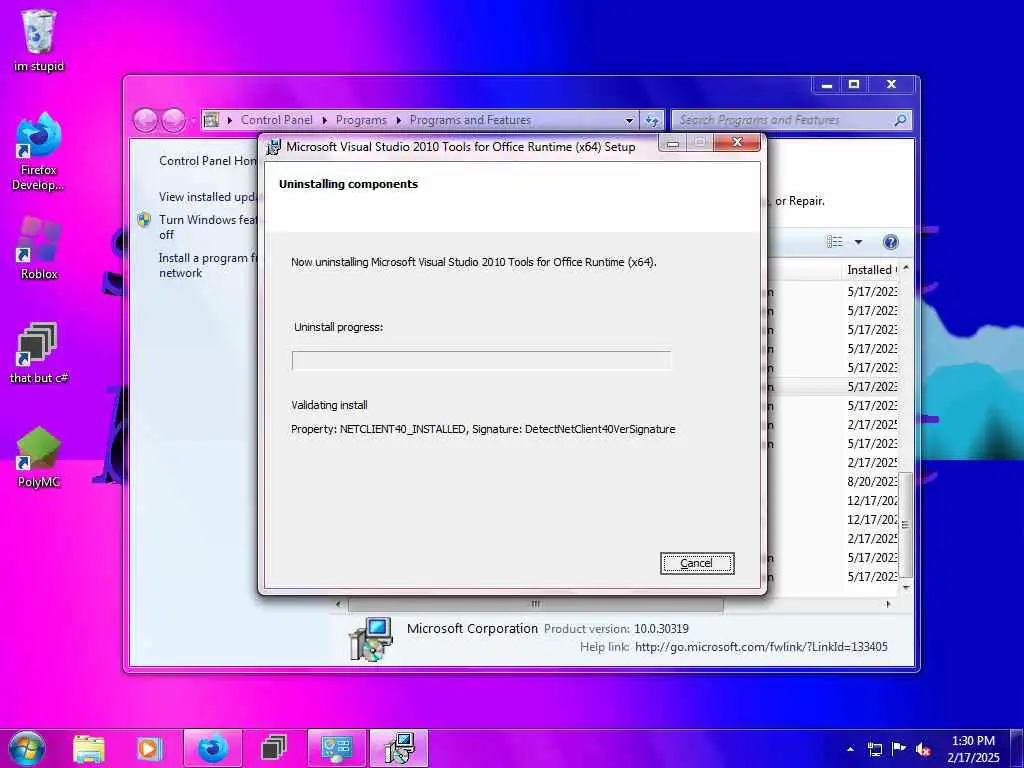Switch to Control Panel taskbar button
1024x768 pixels.
click(x=336, y=748)
